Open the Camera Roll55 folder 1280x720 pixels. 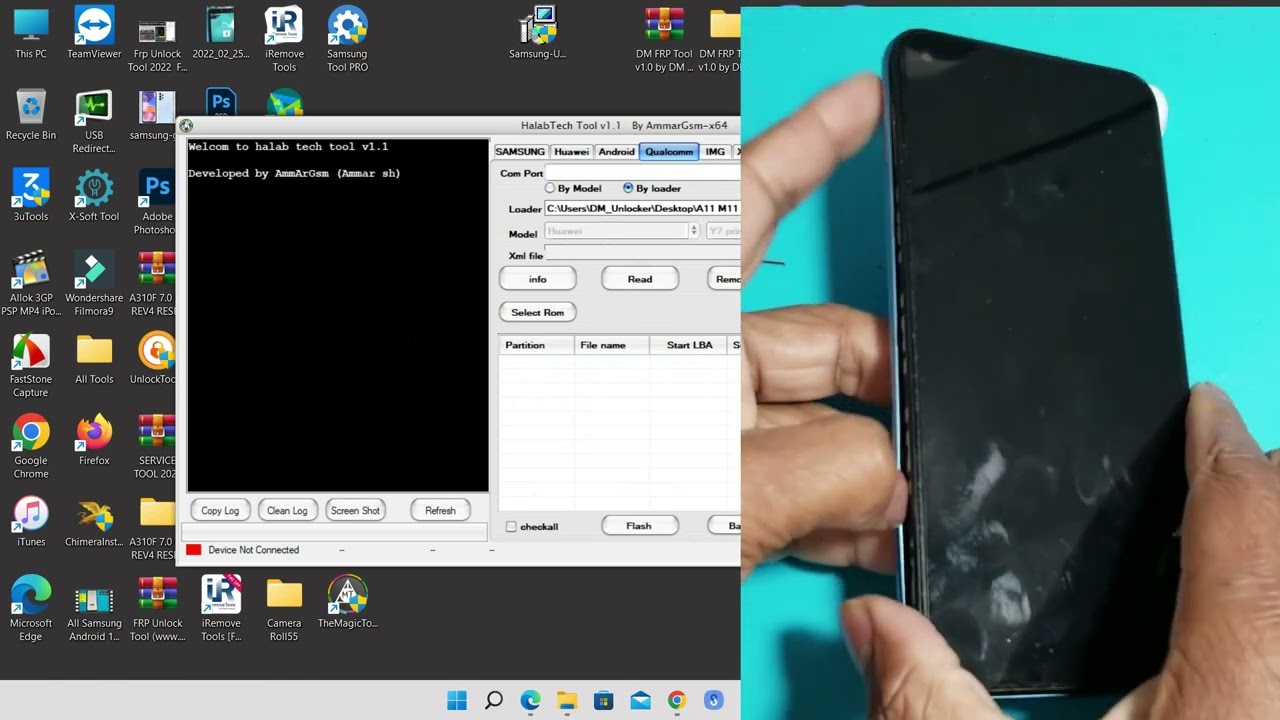point(284,610)
